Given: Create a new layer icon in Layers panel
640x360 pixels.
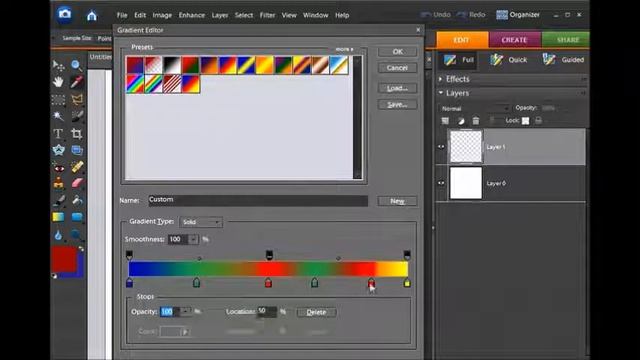Looking at the screenshot, I should (x=445, y=121).
